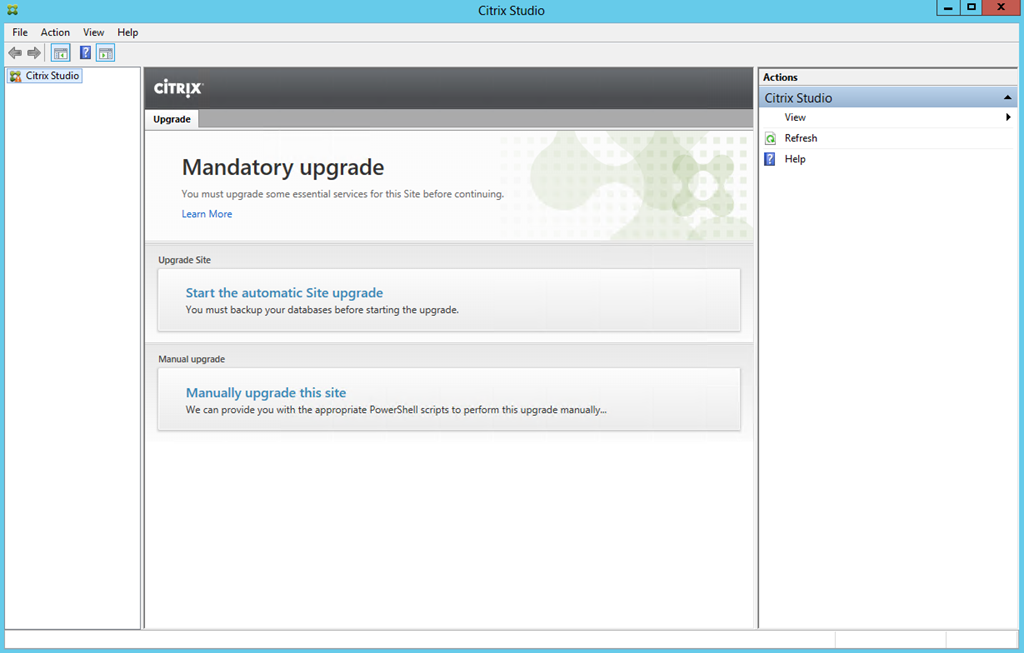Click the Forward arrow toolbar icon
Screen dimensions: 1024x653
click(34, 53)
